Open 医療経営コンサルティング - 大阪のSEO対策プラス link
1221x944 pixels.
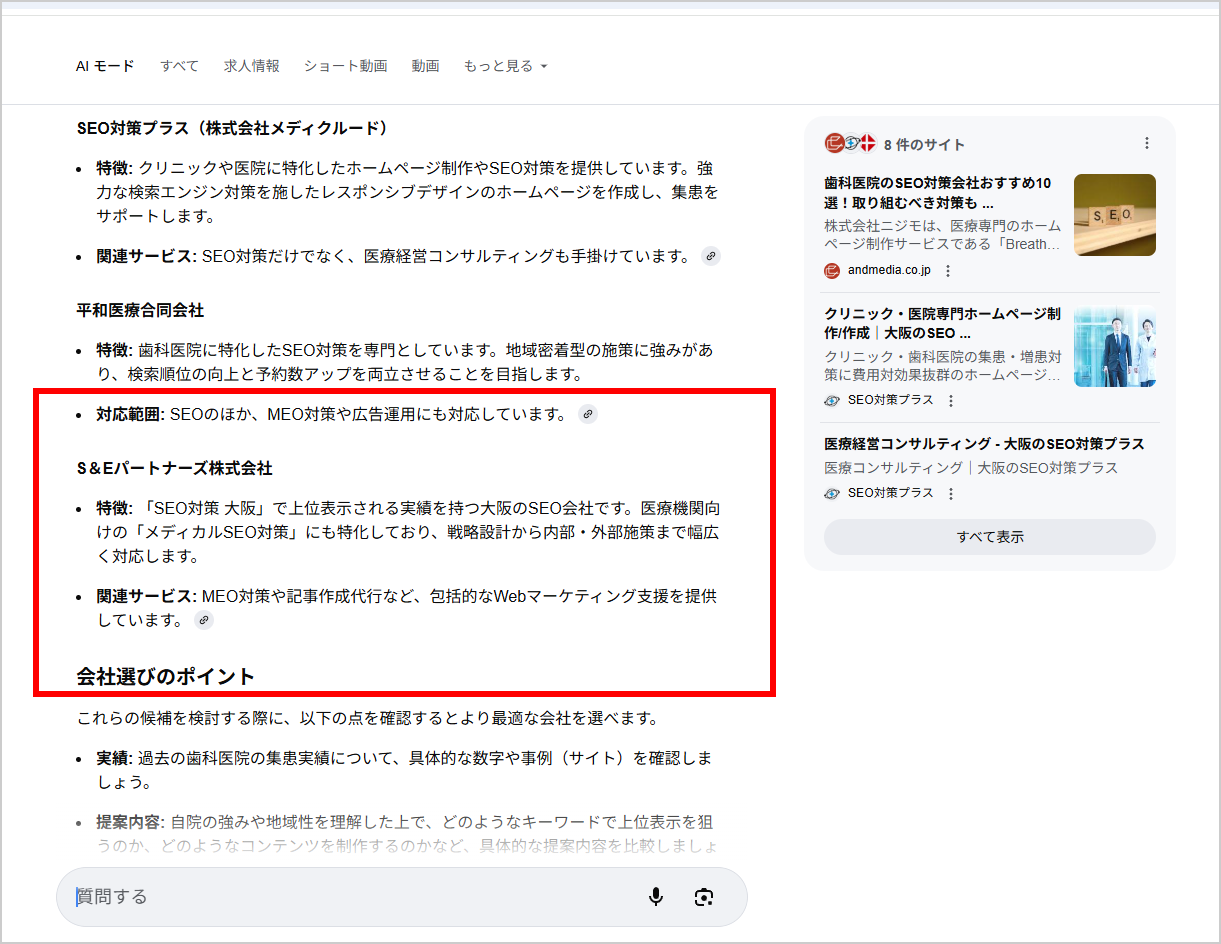click(x=984, y=444)
